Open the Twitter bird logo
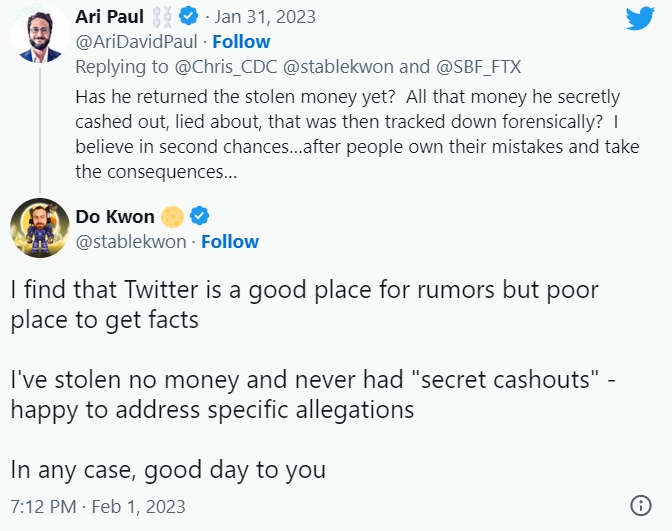The width and height of the screenshot is (672, 531). [x=640, y=18]
